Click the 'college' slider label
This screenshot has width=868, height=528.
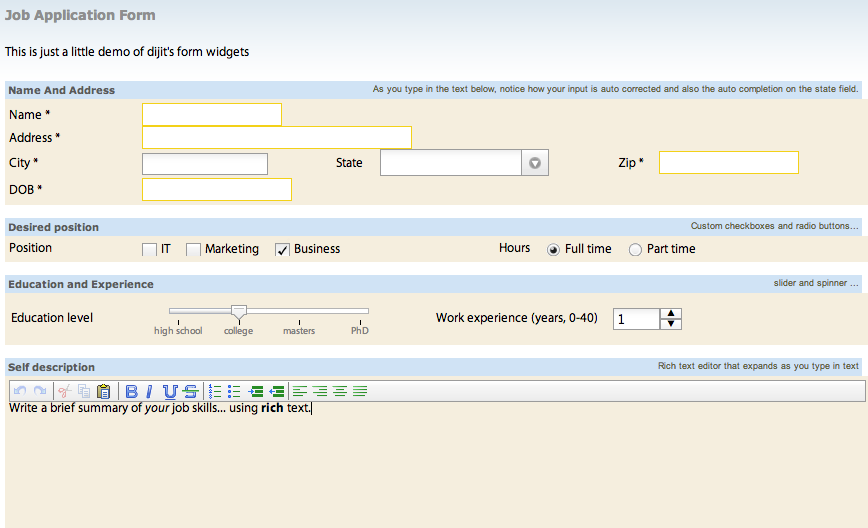pyautogui.click(x=239, y=330)
